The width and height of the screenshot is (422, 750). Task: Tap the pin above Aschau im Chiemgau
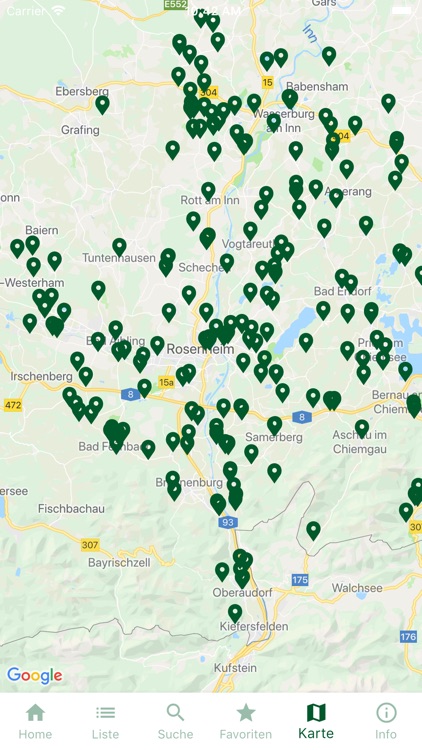click(x=362, y=429)
